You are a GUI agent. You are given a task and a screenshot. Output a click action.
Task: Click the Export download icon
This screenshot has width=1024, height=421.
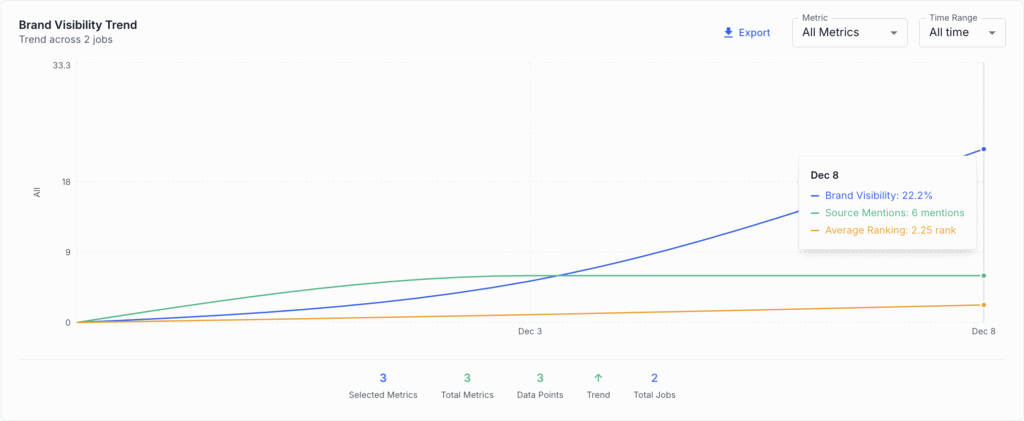tap(728, 33)
